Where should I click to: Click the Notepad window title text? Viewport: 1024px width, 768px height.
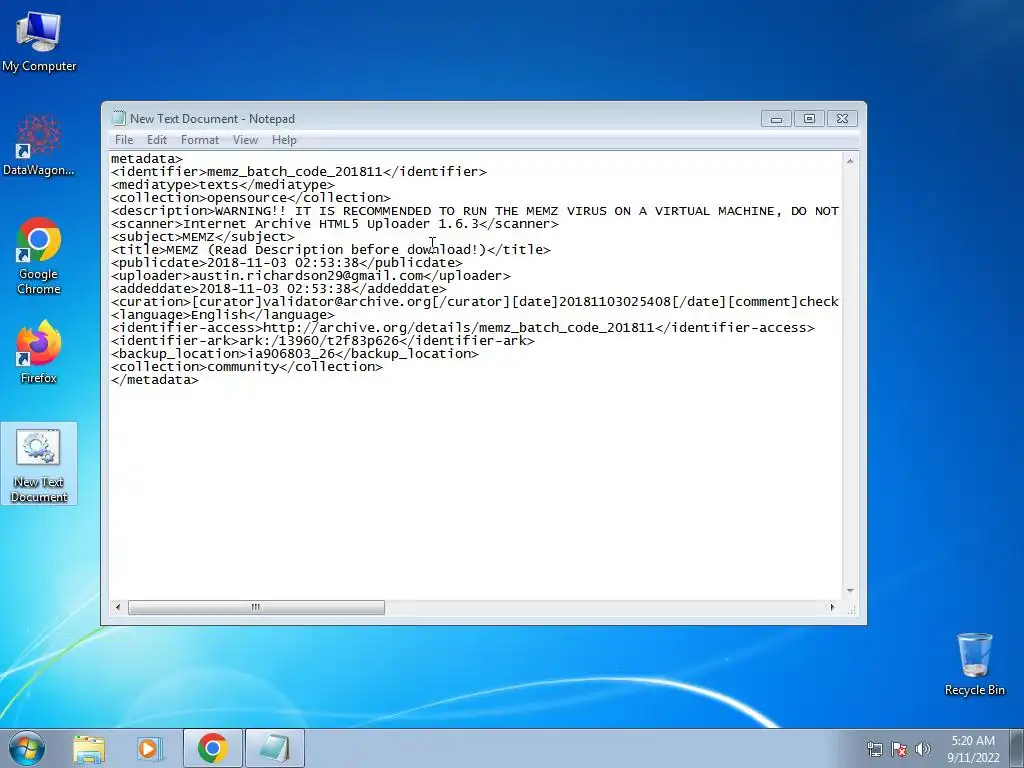tap(212, 119)
